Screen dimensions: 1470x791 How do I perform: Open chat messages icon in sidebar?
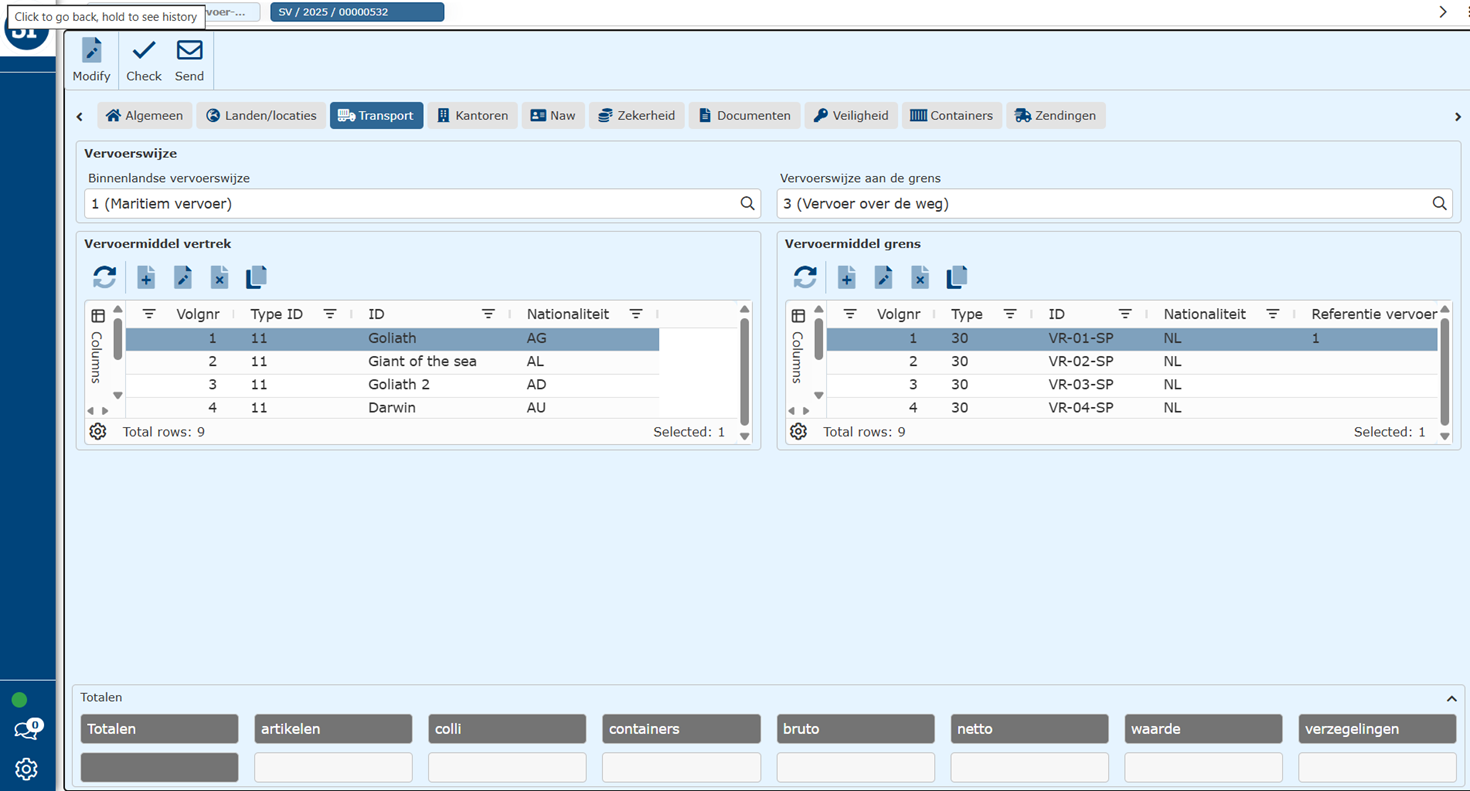[x=26, y=730]
